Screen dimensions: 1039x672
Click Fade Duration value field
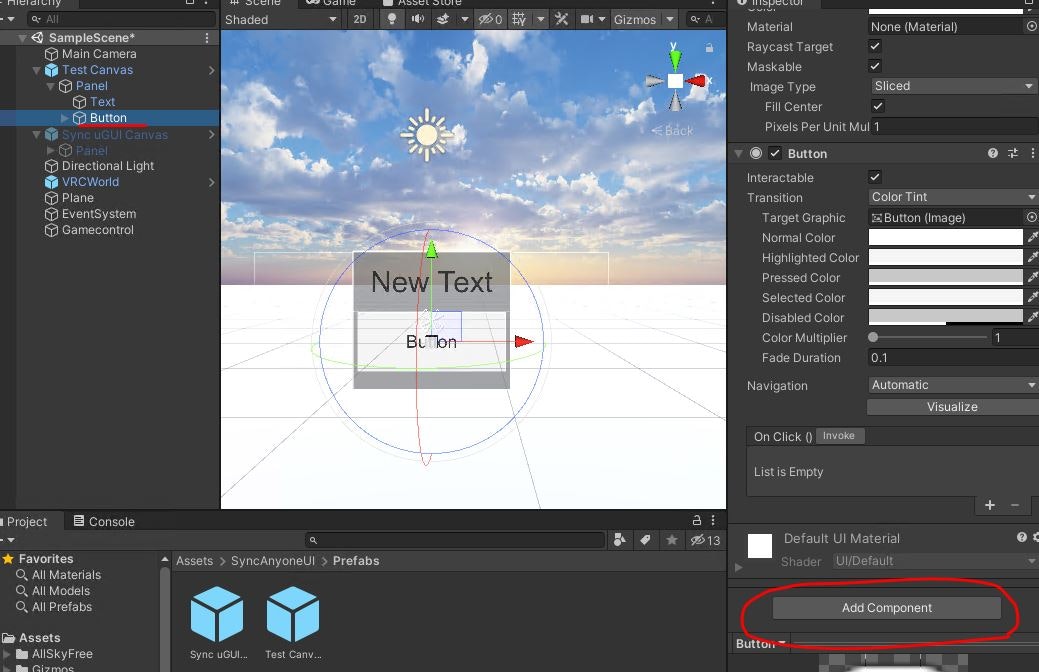(x=954, y=358)
